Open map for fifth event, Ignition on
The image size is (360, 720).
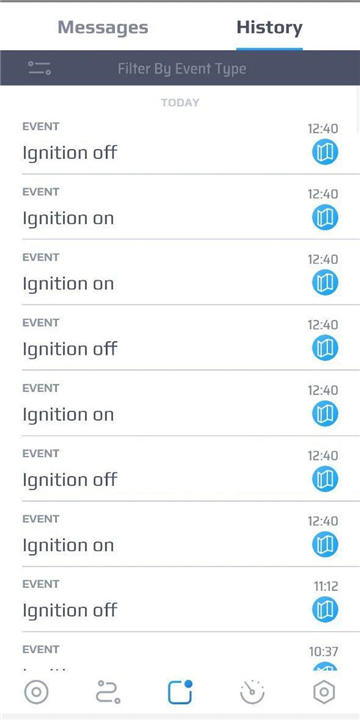[x=325, y=413]
